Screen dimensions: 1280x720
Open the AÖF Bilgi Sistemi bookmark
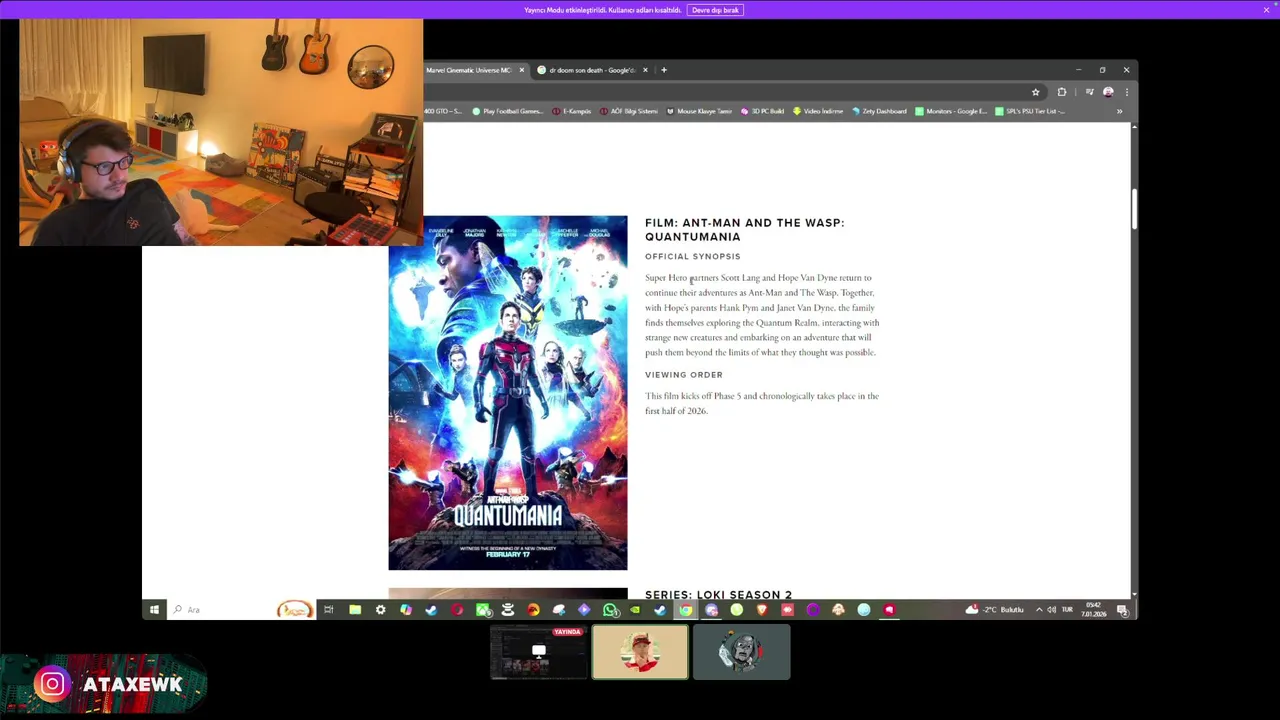[629, 111]
